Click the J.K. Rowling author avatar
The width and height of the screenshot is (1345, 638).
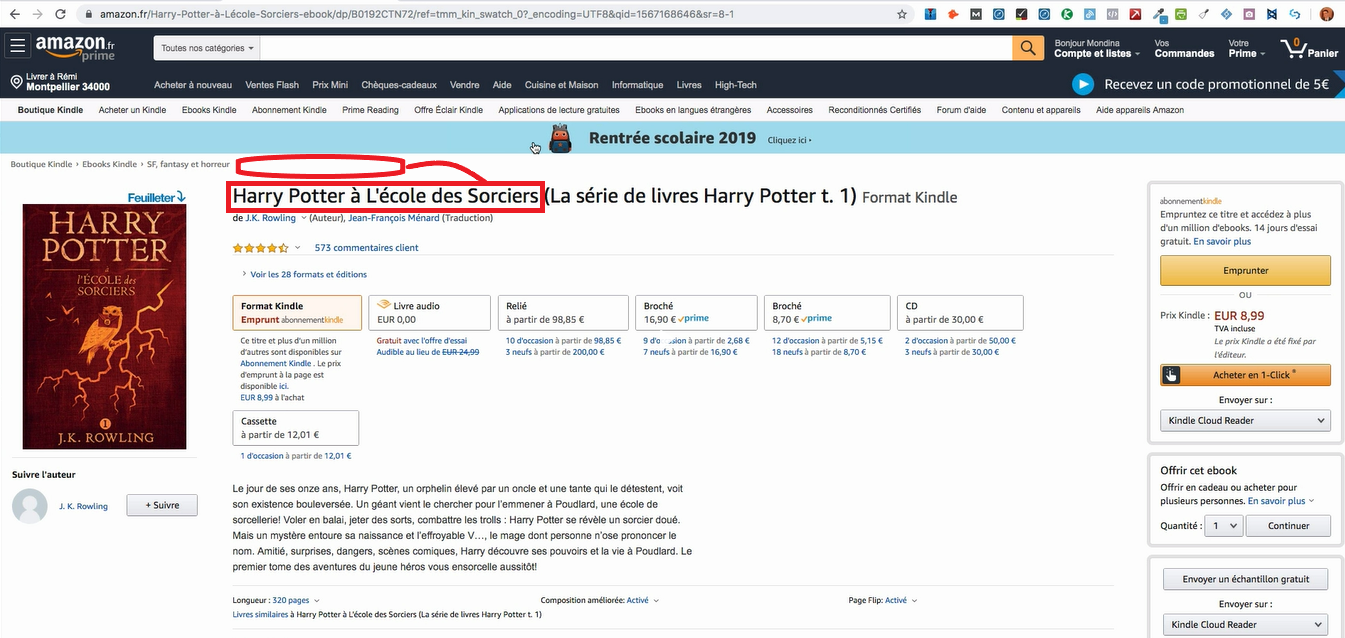(x=30, y=506)
